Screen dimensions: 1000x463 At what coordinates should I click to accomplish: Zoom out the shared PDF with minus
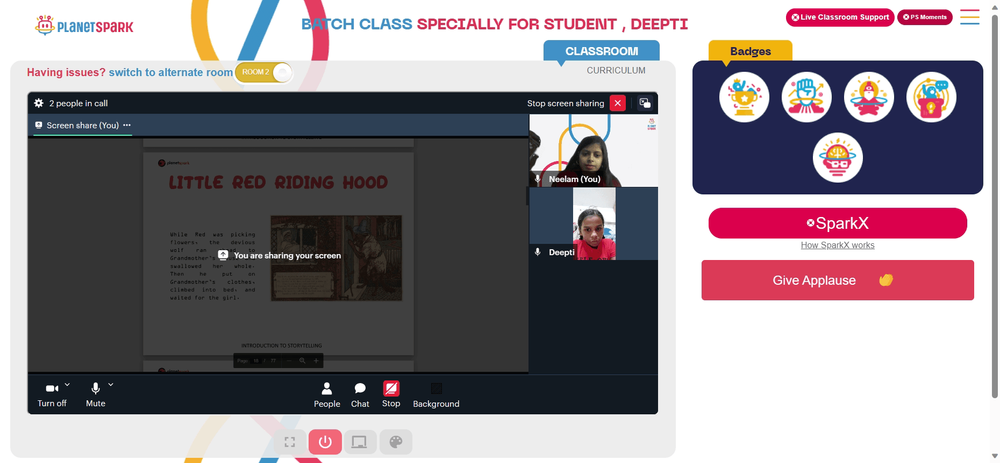289,361
